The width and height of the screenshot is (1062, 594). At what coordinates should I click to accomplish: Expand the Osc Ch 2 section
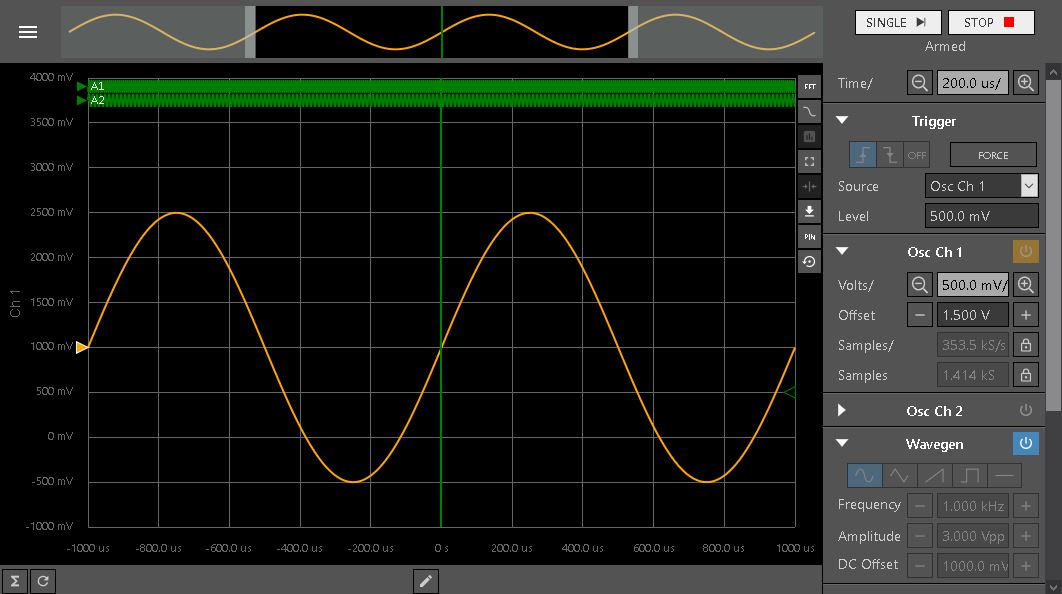click(842, 410)
